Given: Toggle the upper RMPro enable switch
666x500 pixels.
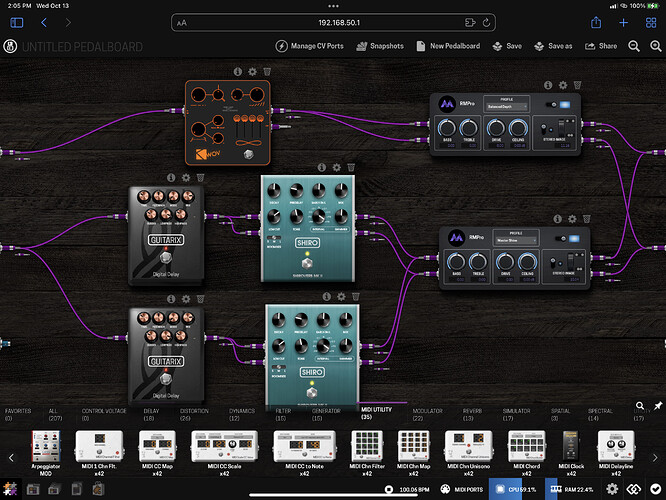Looking at the screenshot, I should [551, 105].
